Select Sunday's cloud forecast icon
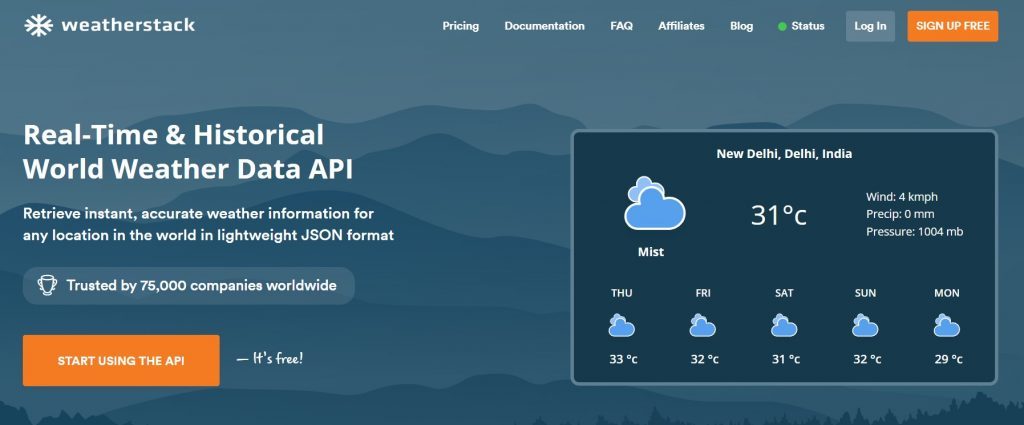The width and height of the screenshot is (1024, 425). (x=865, y=325)
